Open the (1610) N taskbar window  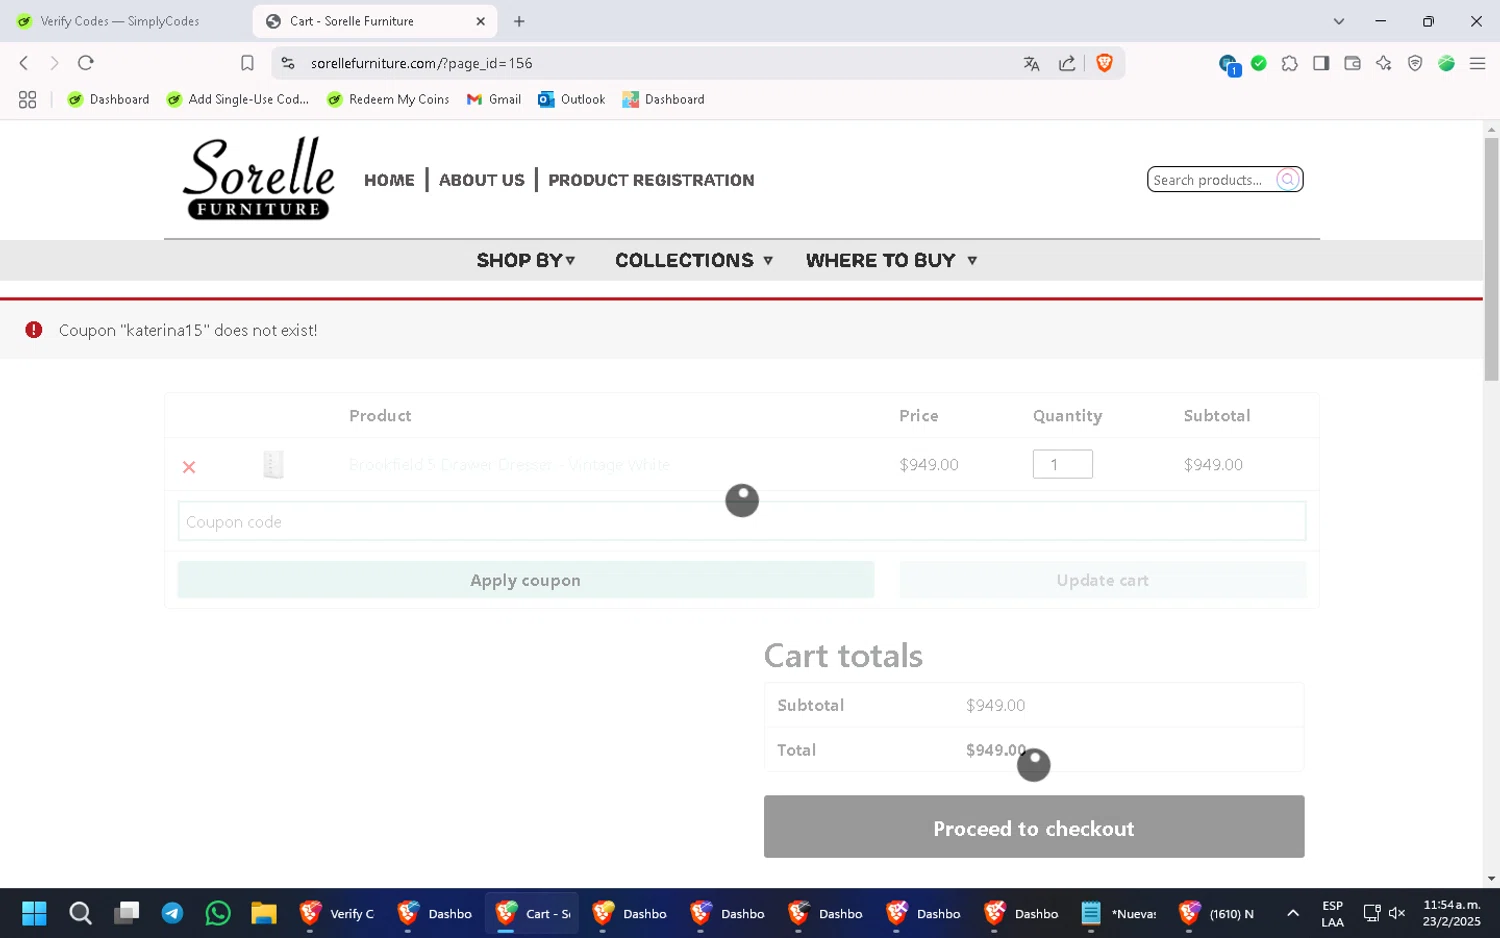tap(1217, 913)
